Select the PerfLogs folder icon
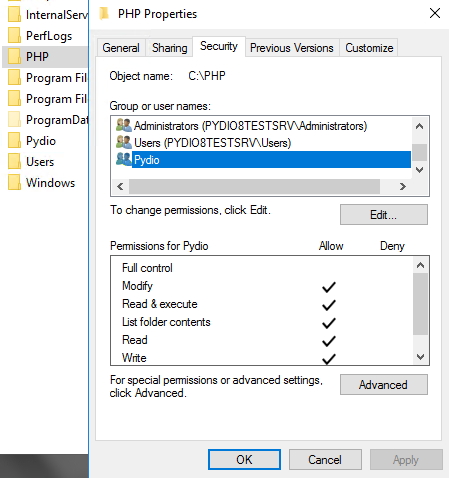Viewport: 449px width, 478px height. 14,36
